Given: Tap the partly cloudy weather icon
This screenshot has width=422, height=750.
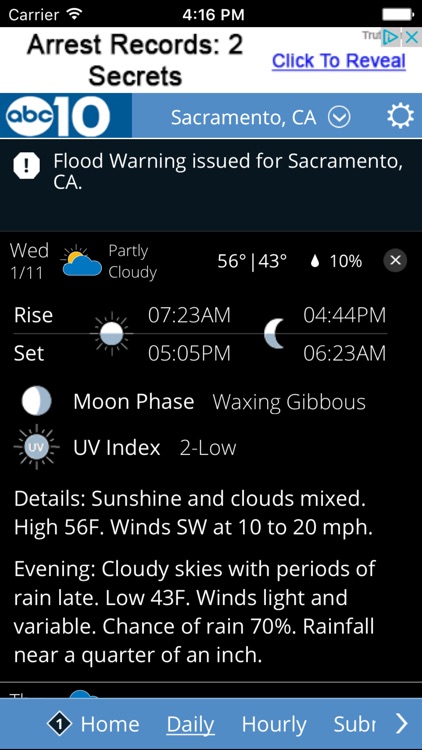Looking at the screenshot, I should click(x=82, y=262).
